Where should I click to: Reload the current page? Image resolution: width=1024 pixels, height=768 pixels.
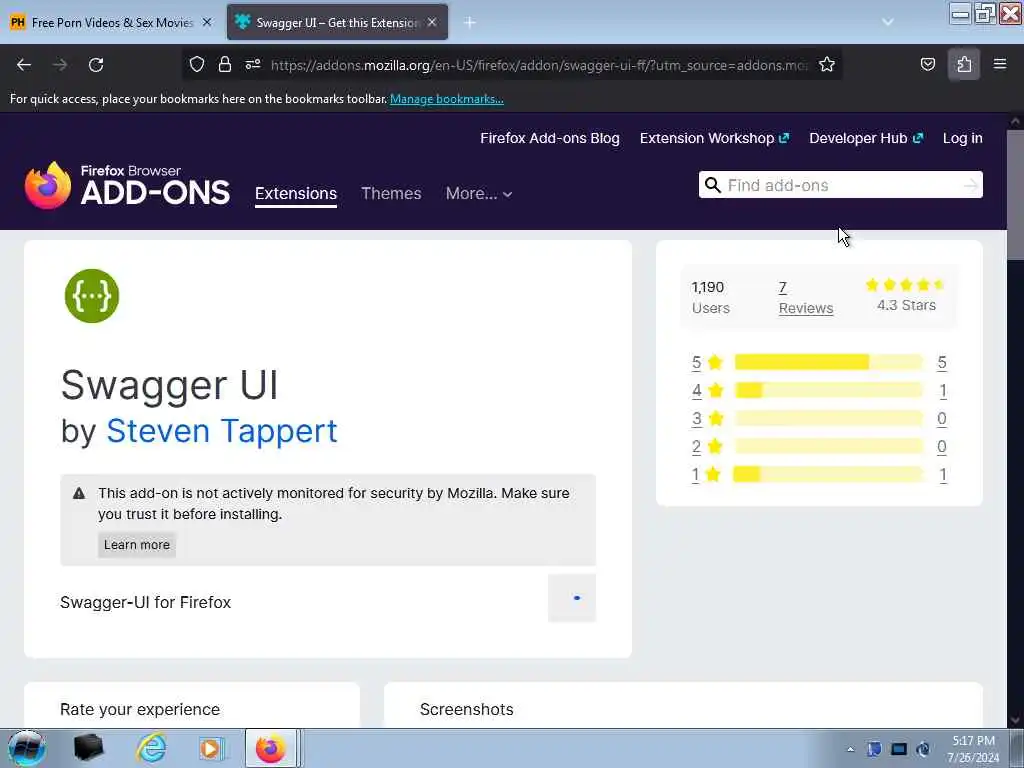pos(96,65)
